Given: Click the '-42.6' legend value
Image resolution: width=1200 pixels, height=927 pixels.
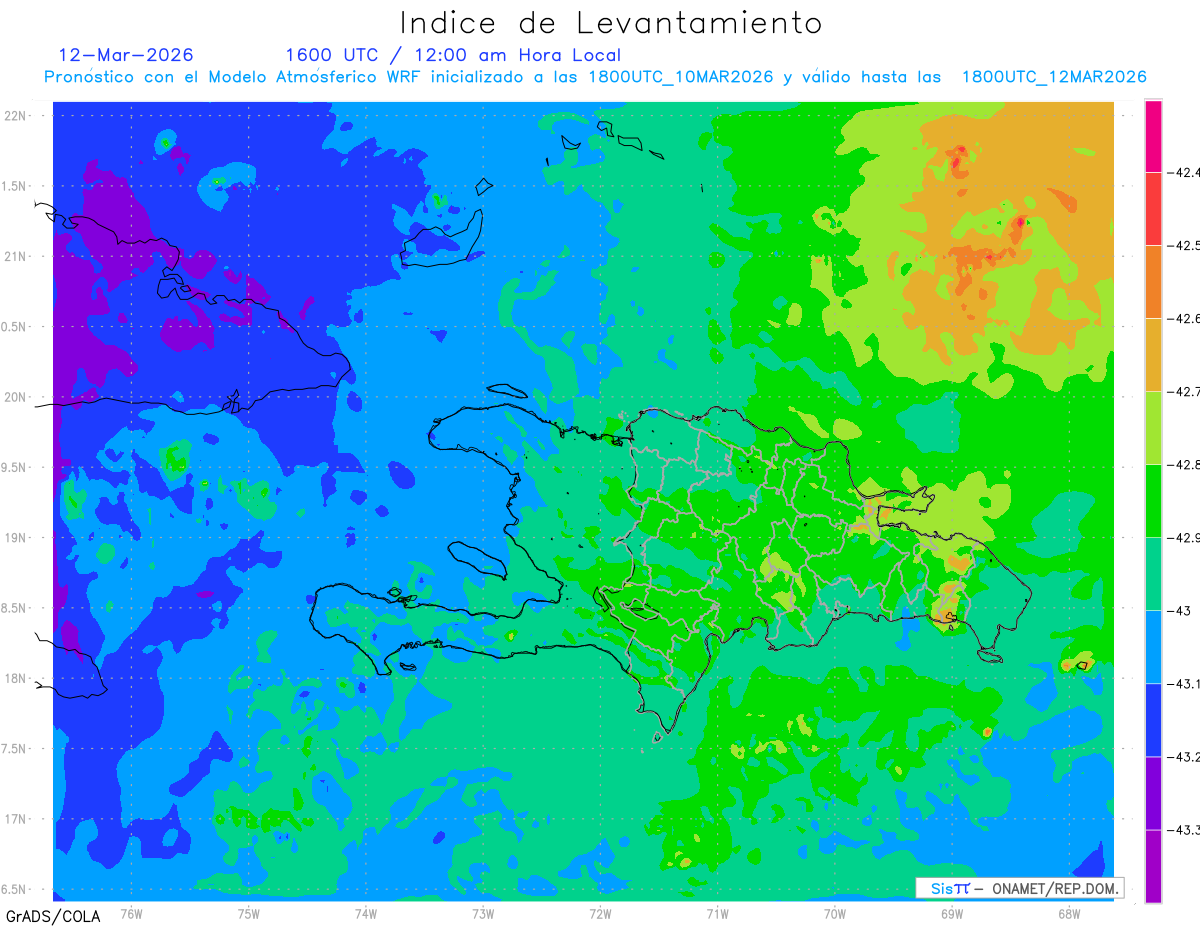Looking at the screenshot, I should coord(1184,318).
